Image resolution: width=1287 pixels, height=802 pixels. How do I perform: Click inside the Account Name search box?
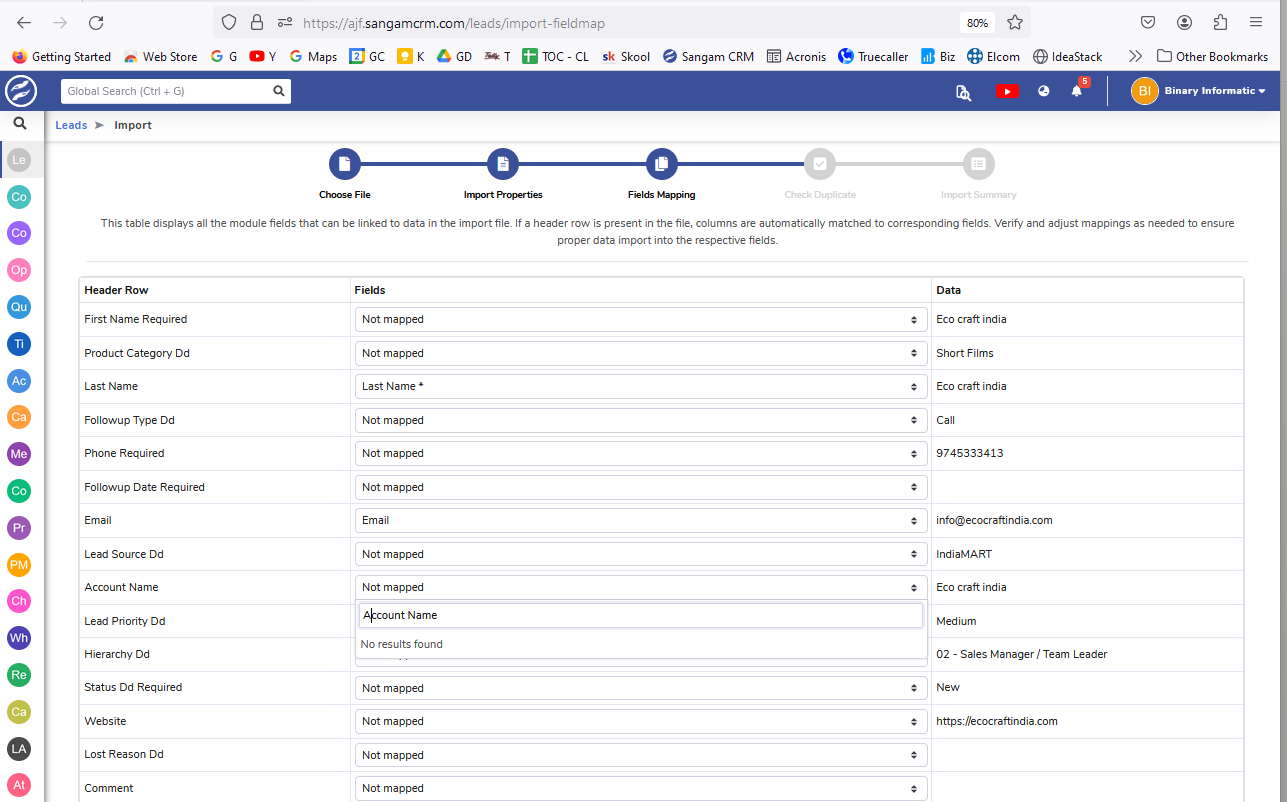(x=641, y=615)
